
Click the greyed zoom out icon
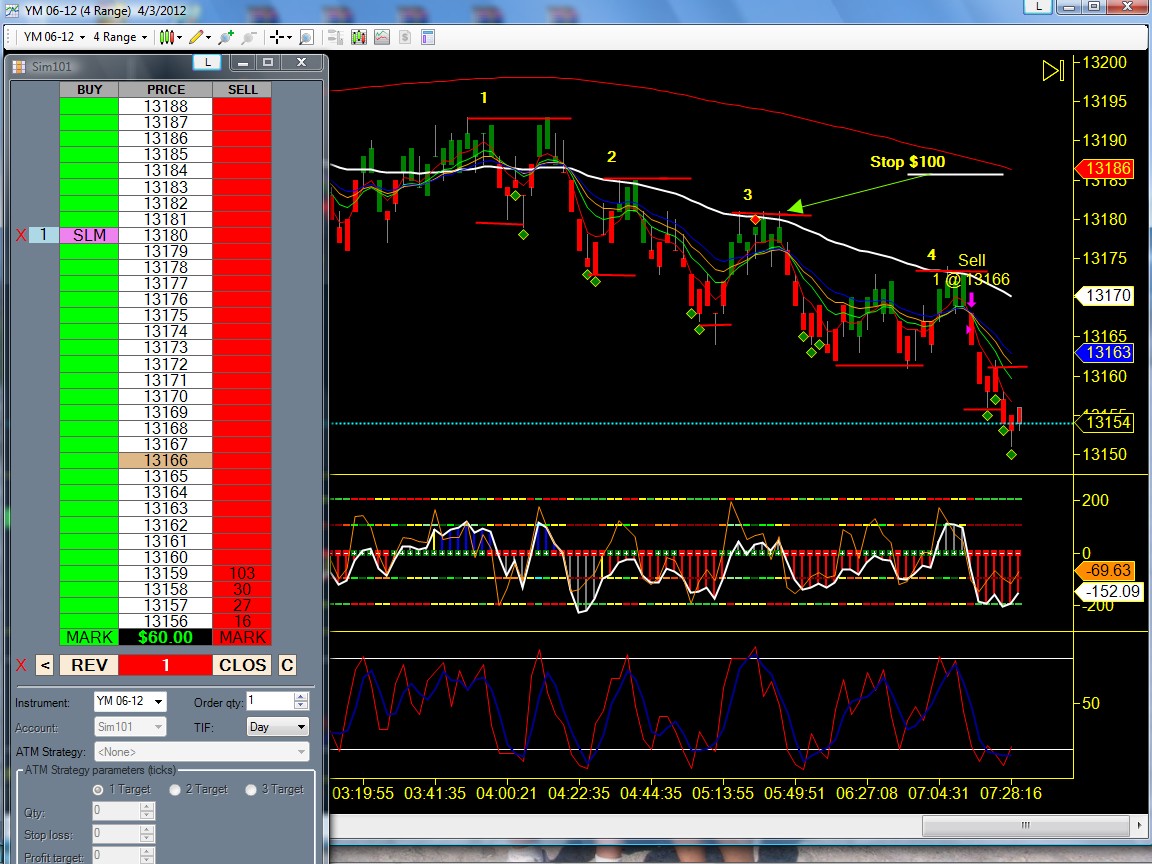tap(250, 37)
